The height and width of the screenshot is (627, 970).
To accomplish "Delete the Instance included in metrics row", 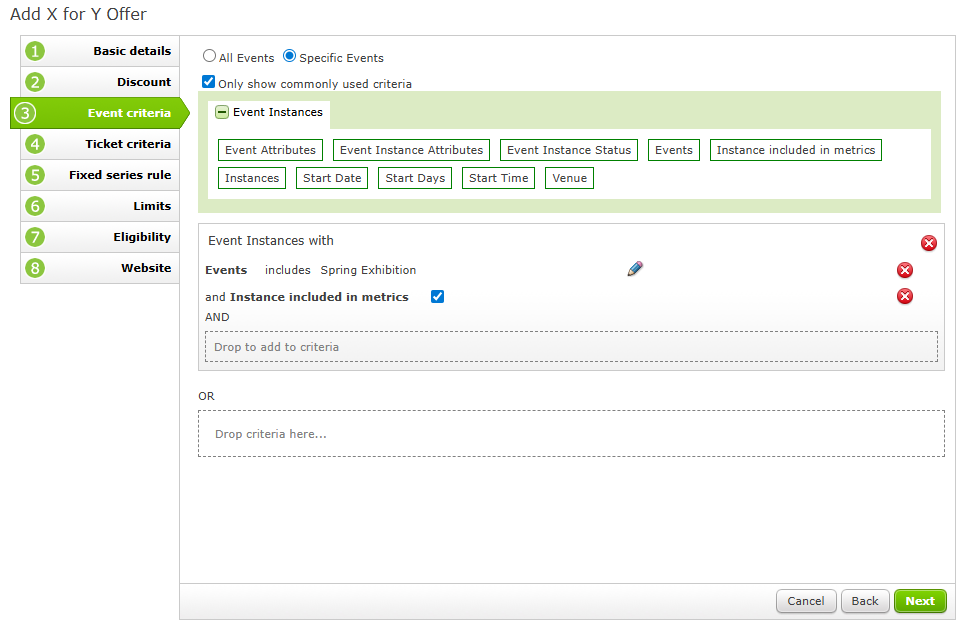I will click(x=905, y=296).
